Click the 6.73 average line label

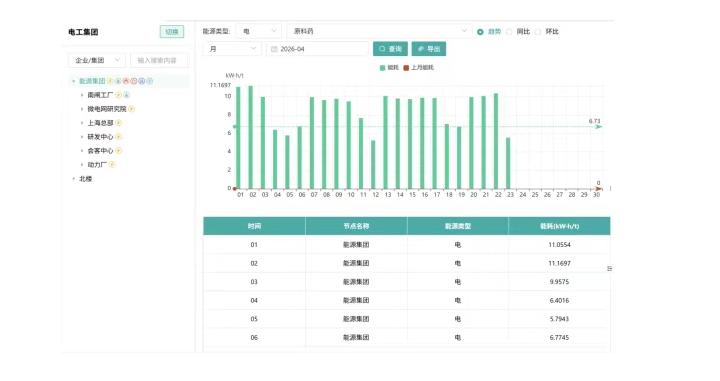click(594, 121)
